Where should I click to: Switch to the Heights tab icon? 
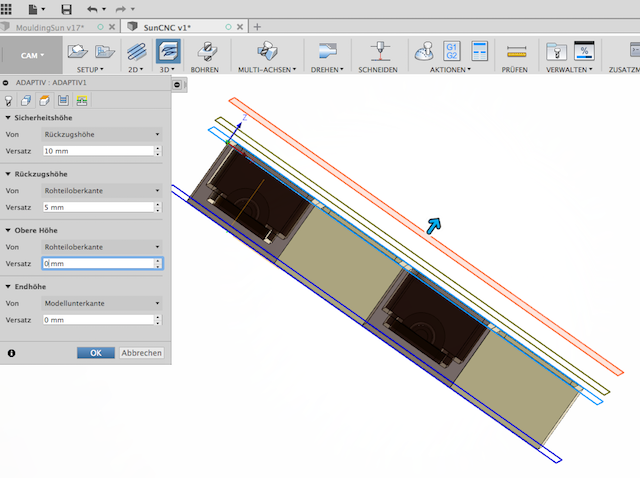pyautogui.click(x=44, y=100)
